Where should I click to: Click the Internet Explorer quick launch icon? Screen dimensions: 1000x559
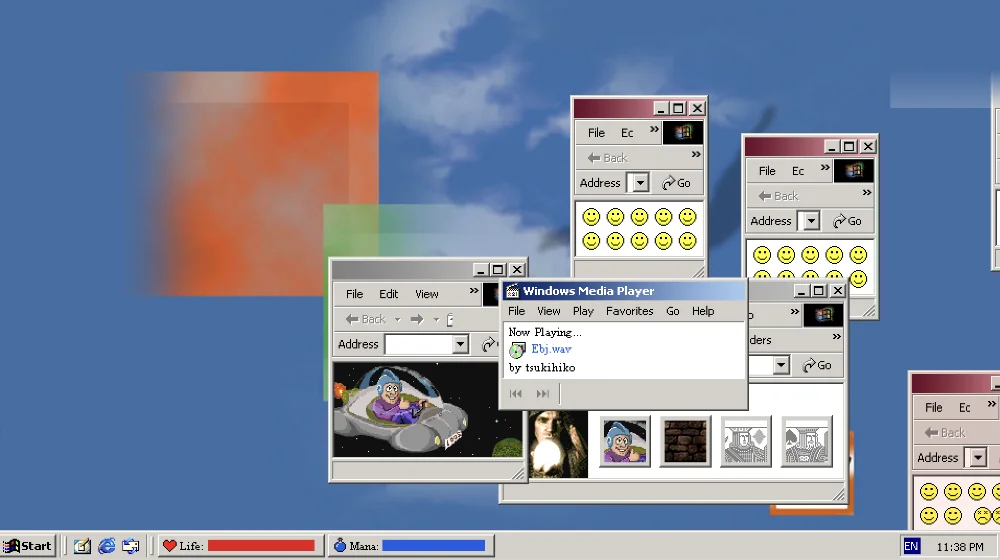[x=107, y=546]
